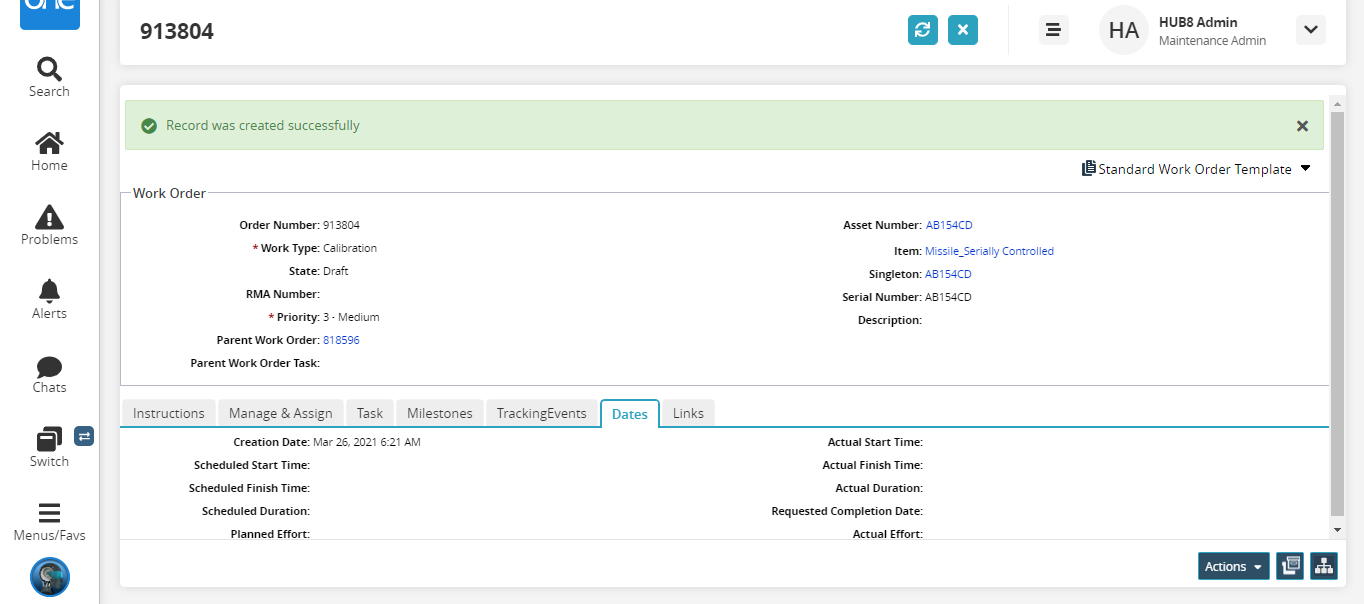Click the refresh icon in header
This screenshot has width=1364, height=604.
click(x=922, y=30)
